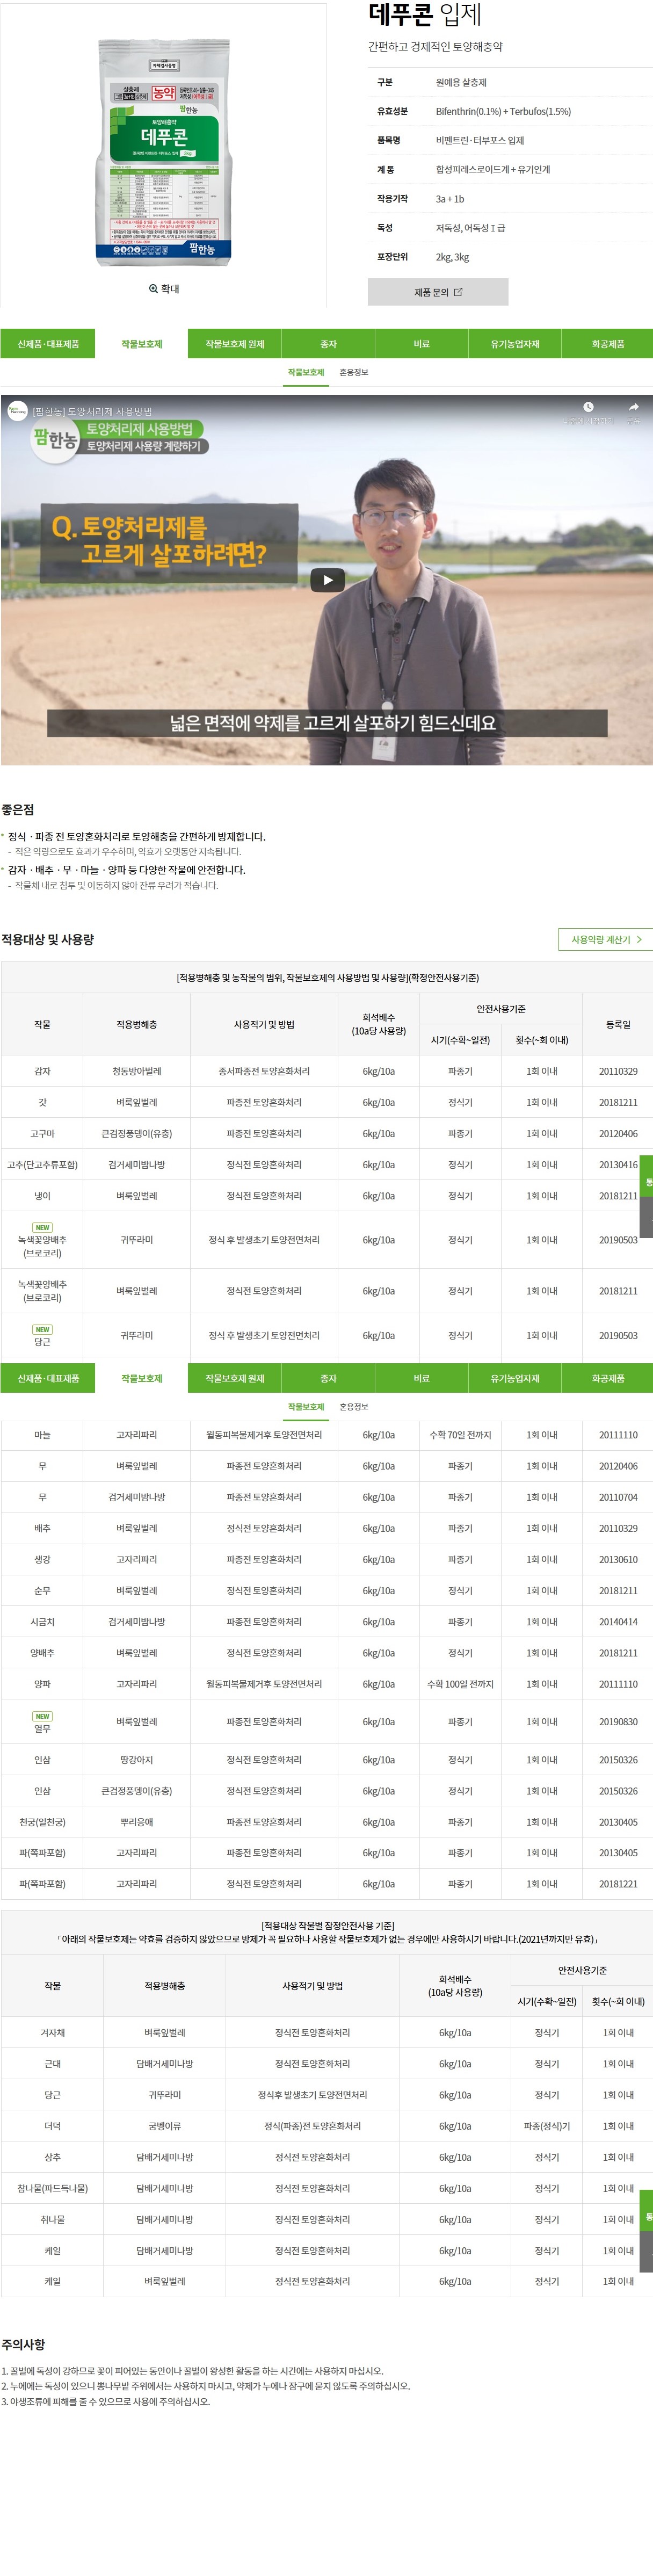Click the 20130416 registration date
Screen dimensions: 653x2576
point(618,1165)
